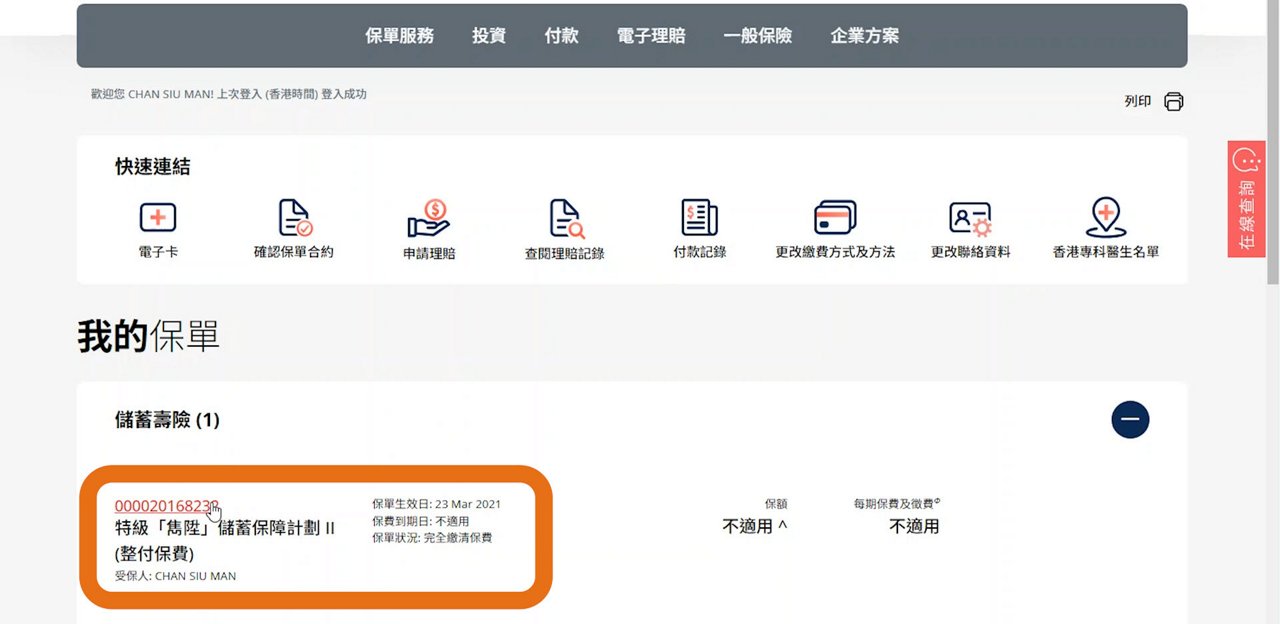The width and height of the screenshot is (1280, 624).
Task: Select 付款 in the navigation bar
Action: (562, 36)
